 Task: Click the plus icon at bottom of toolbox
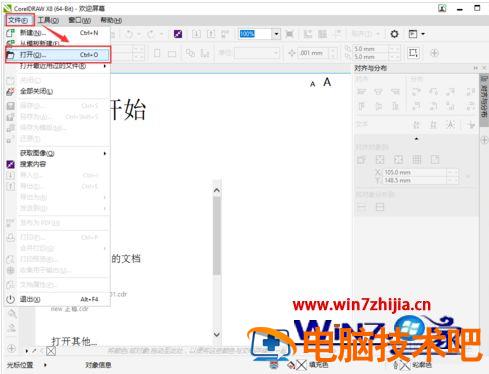coord(11,349)
